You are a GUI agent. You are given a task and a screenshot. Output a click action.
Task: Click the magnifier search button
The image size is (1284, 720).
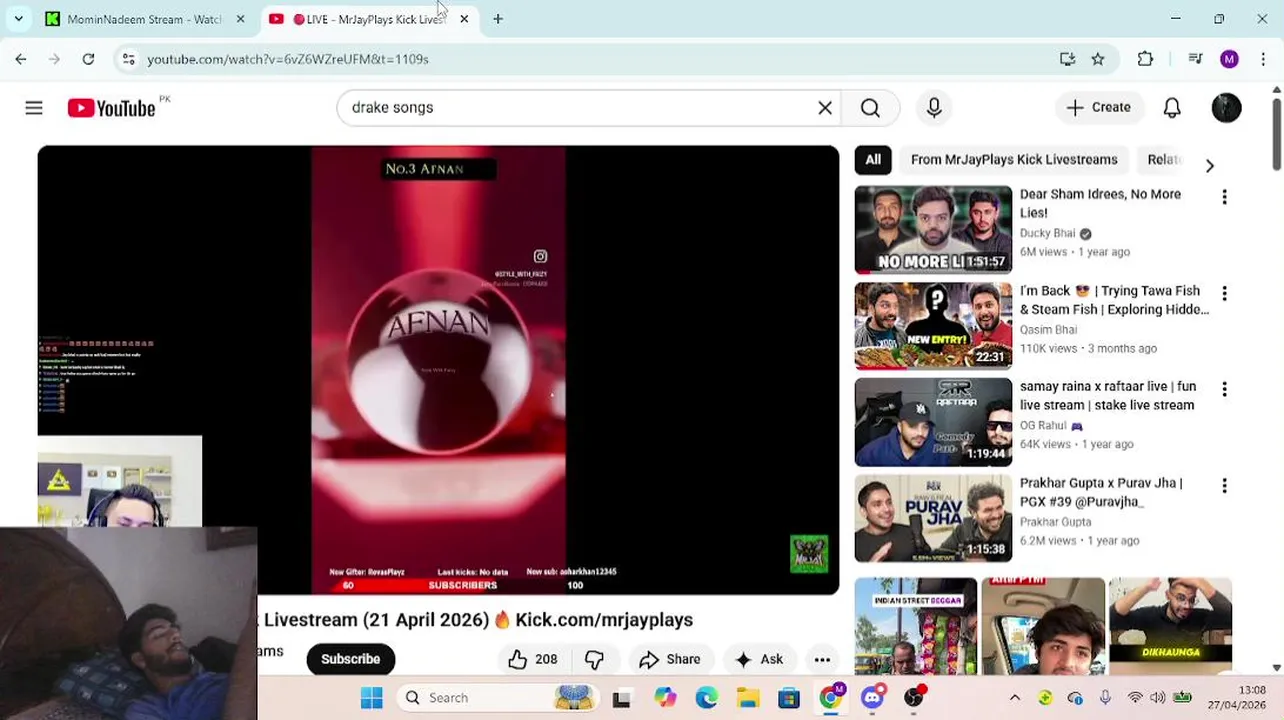click(x=870, y=108)
